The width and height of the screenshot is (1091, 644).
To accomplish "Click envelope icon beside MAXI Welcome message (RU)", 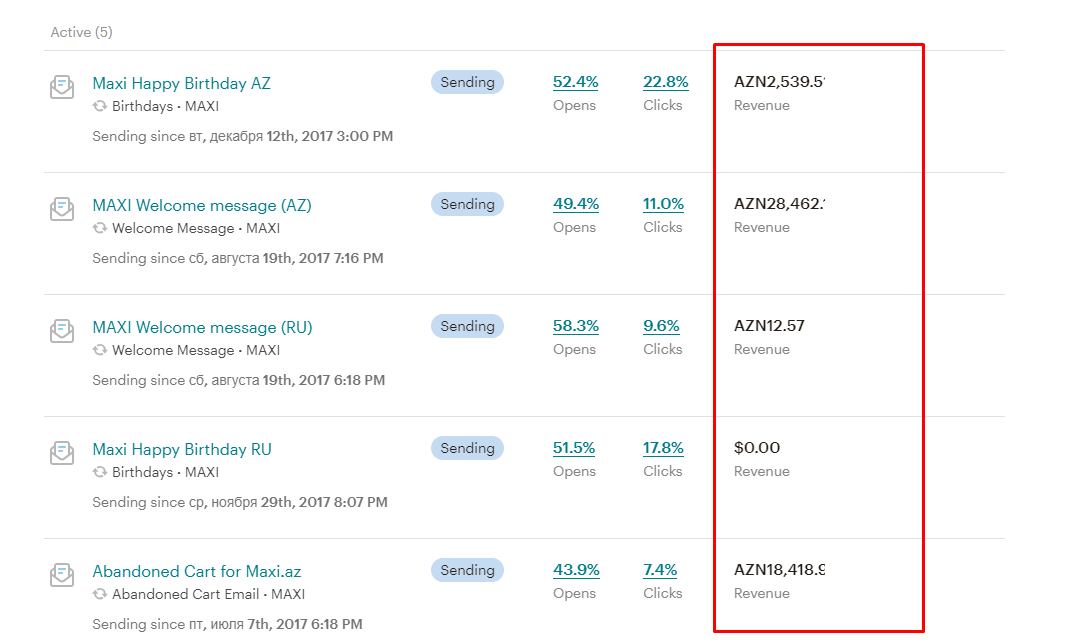I will (x=62, y=331).
